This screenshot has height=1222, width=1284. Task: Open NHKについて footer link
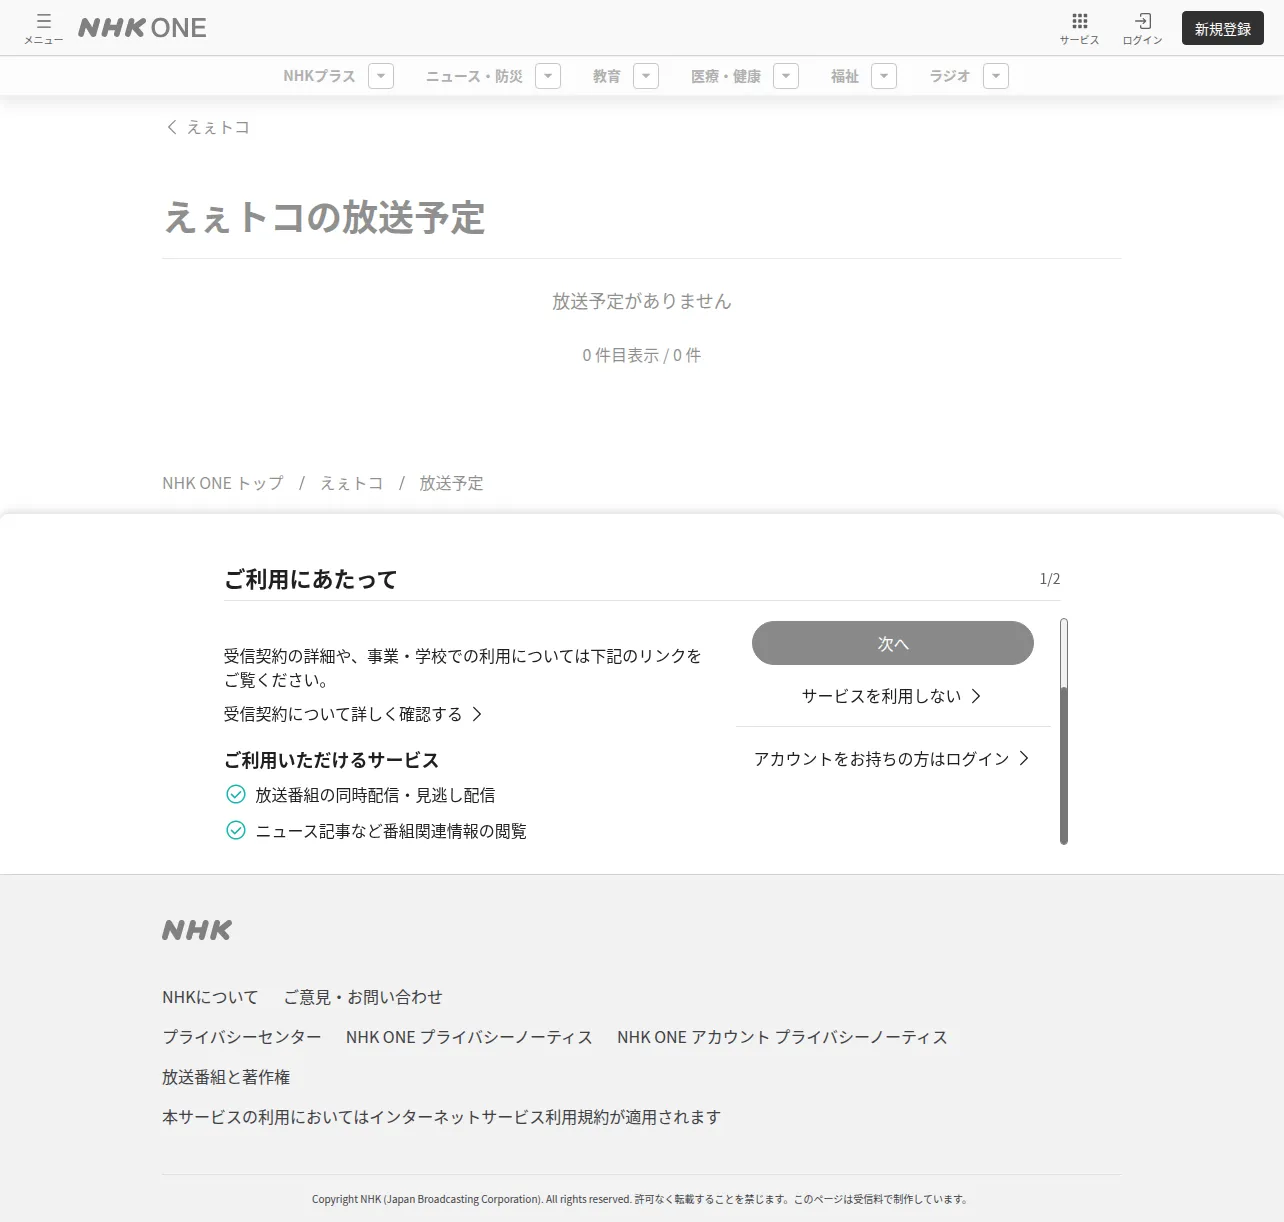click(210, 997)
